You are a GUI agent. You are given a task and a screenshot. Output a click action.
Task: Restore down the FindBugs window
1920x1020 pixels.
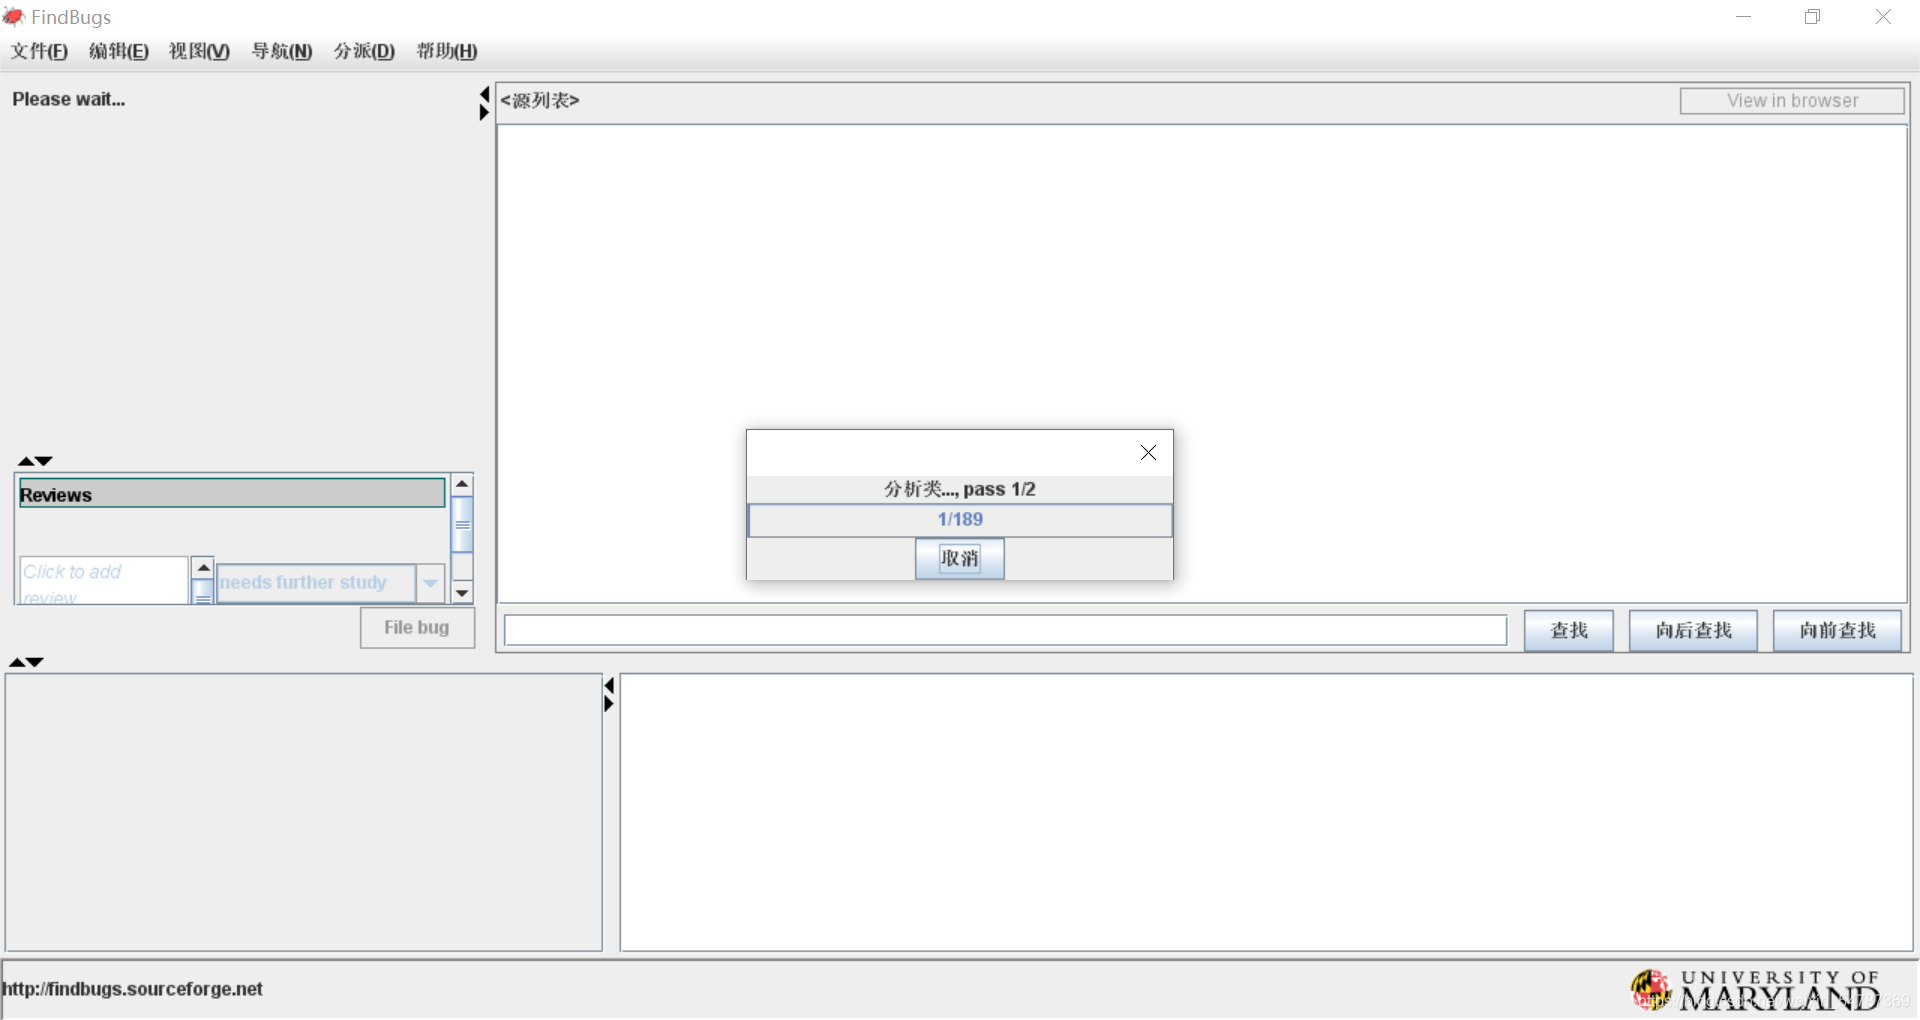point(1812,17)
